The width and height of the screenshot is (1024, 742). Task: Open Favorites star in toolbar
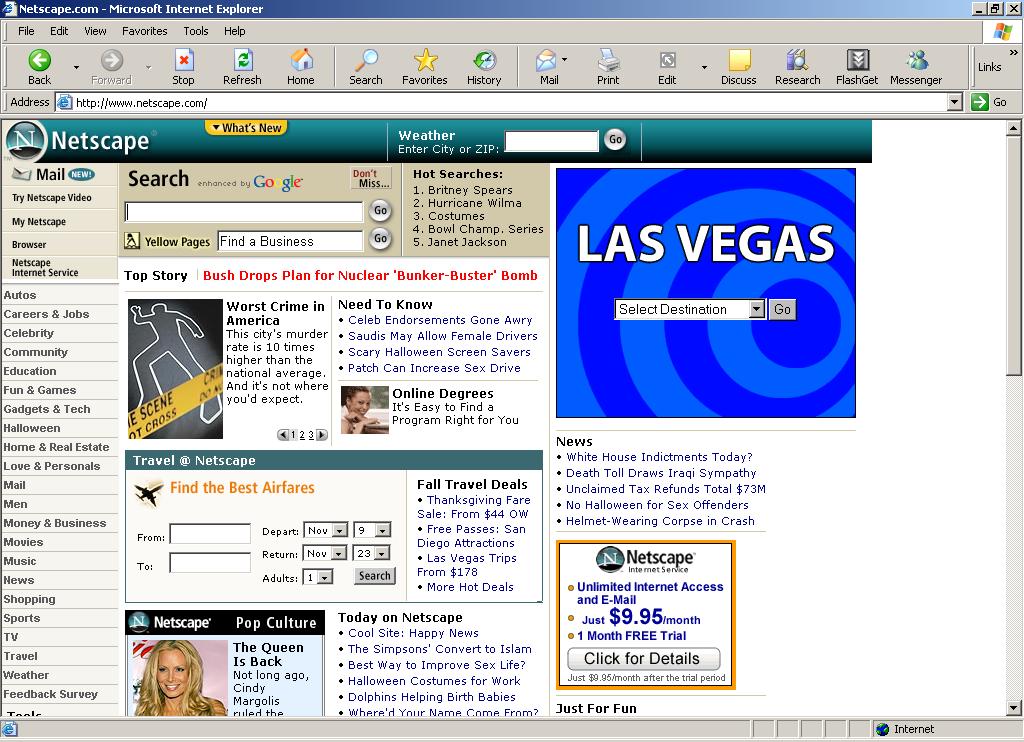[x=425, y=67]
